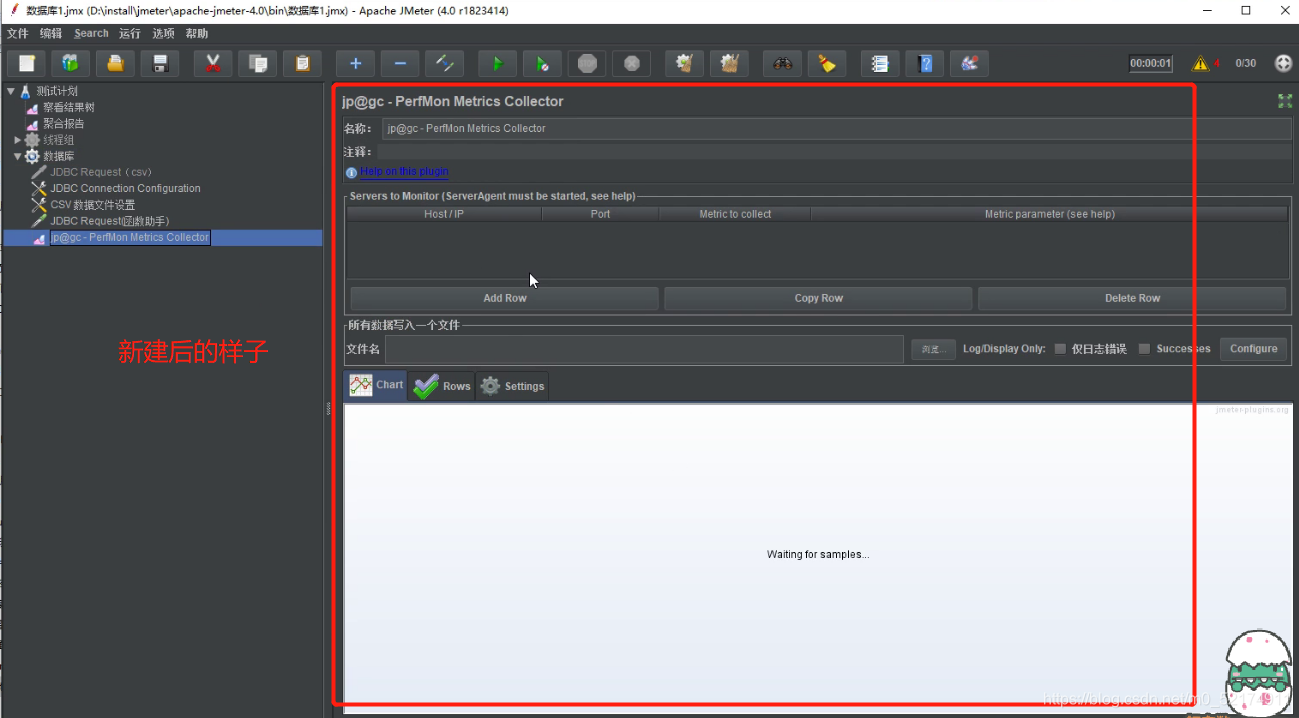Click the New test plan toolbar icon

tap(27, 63)
